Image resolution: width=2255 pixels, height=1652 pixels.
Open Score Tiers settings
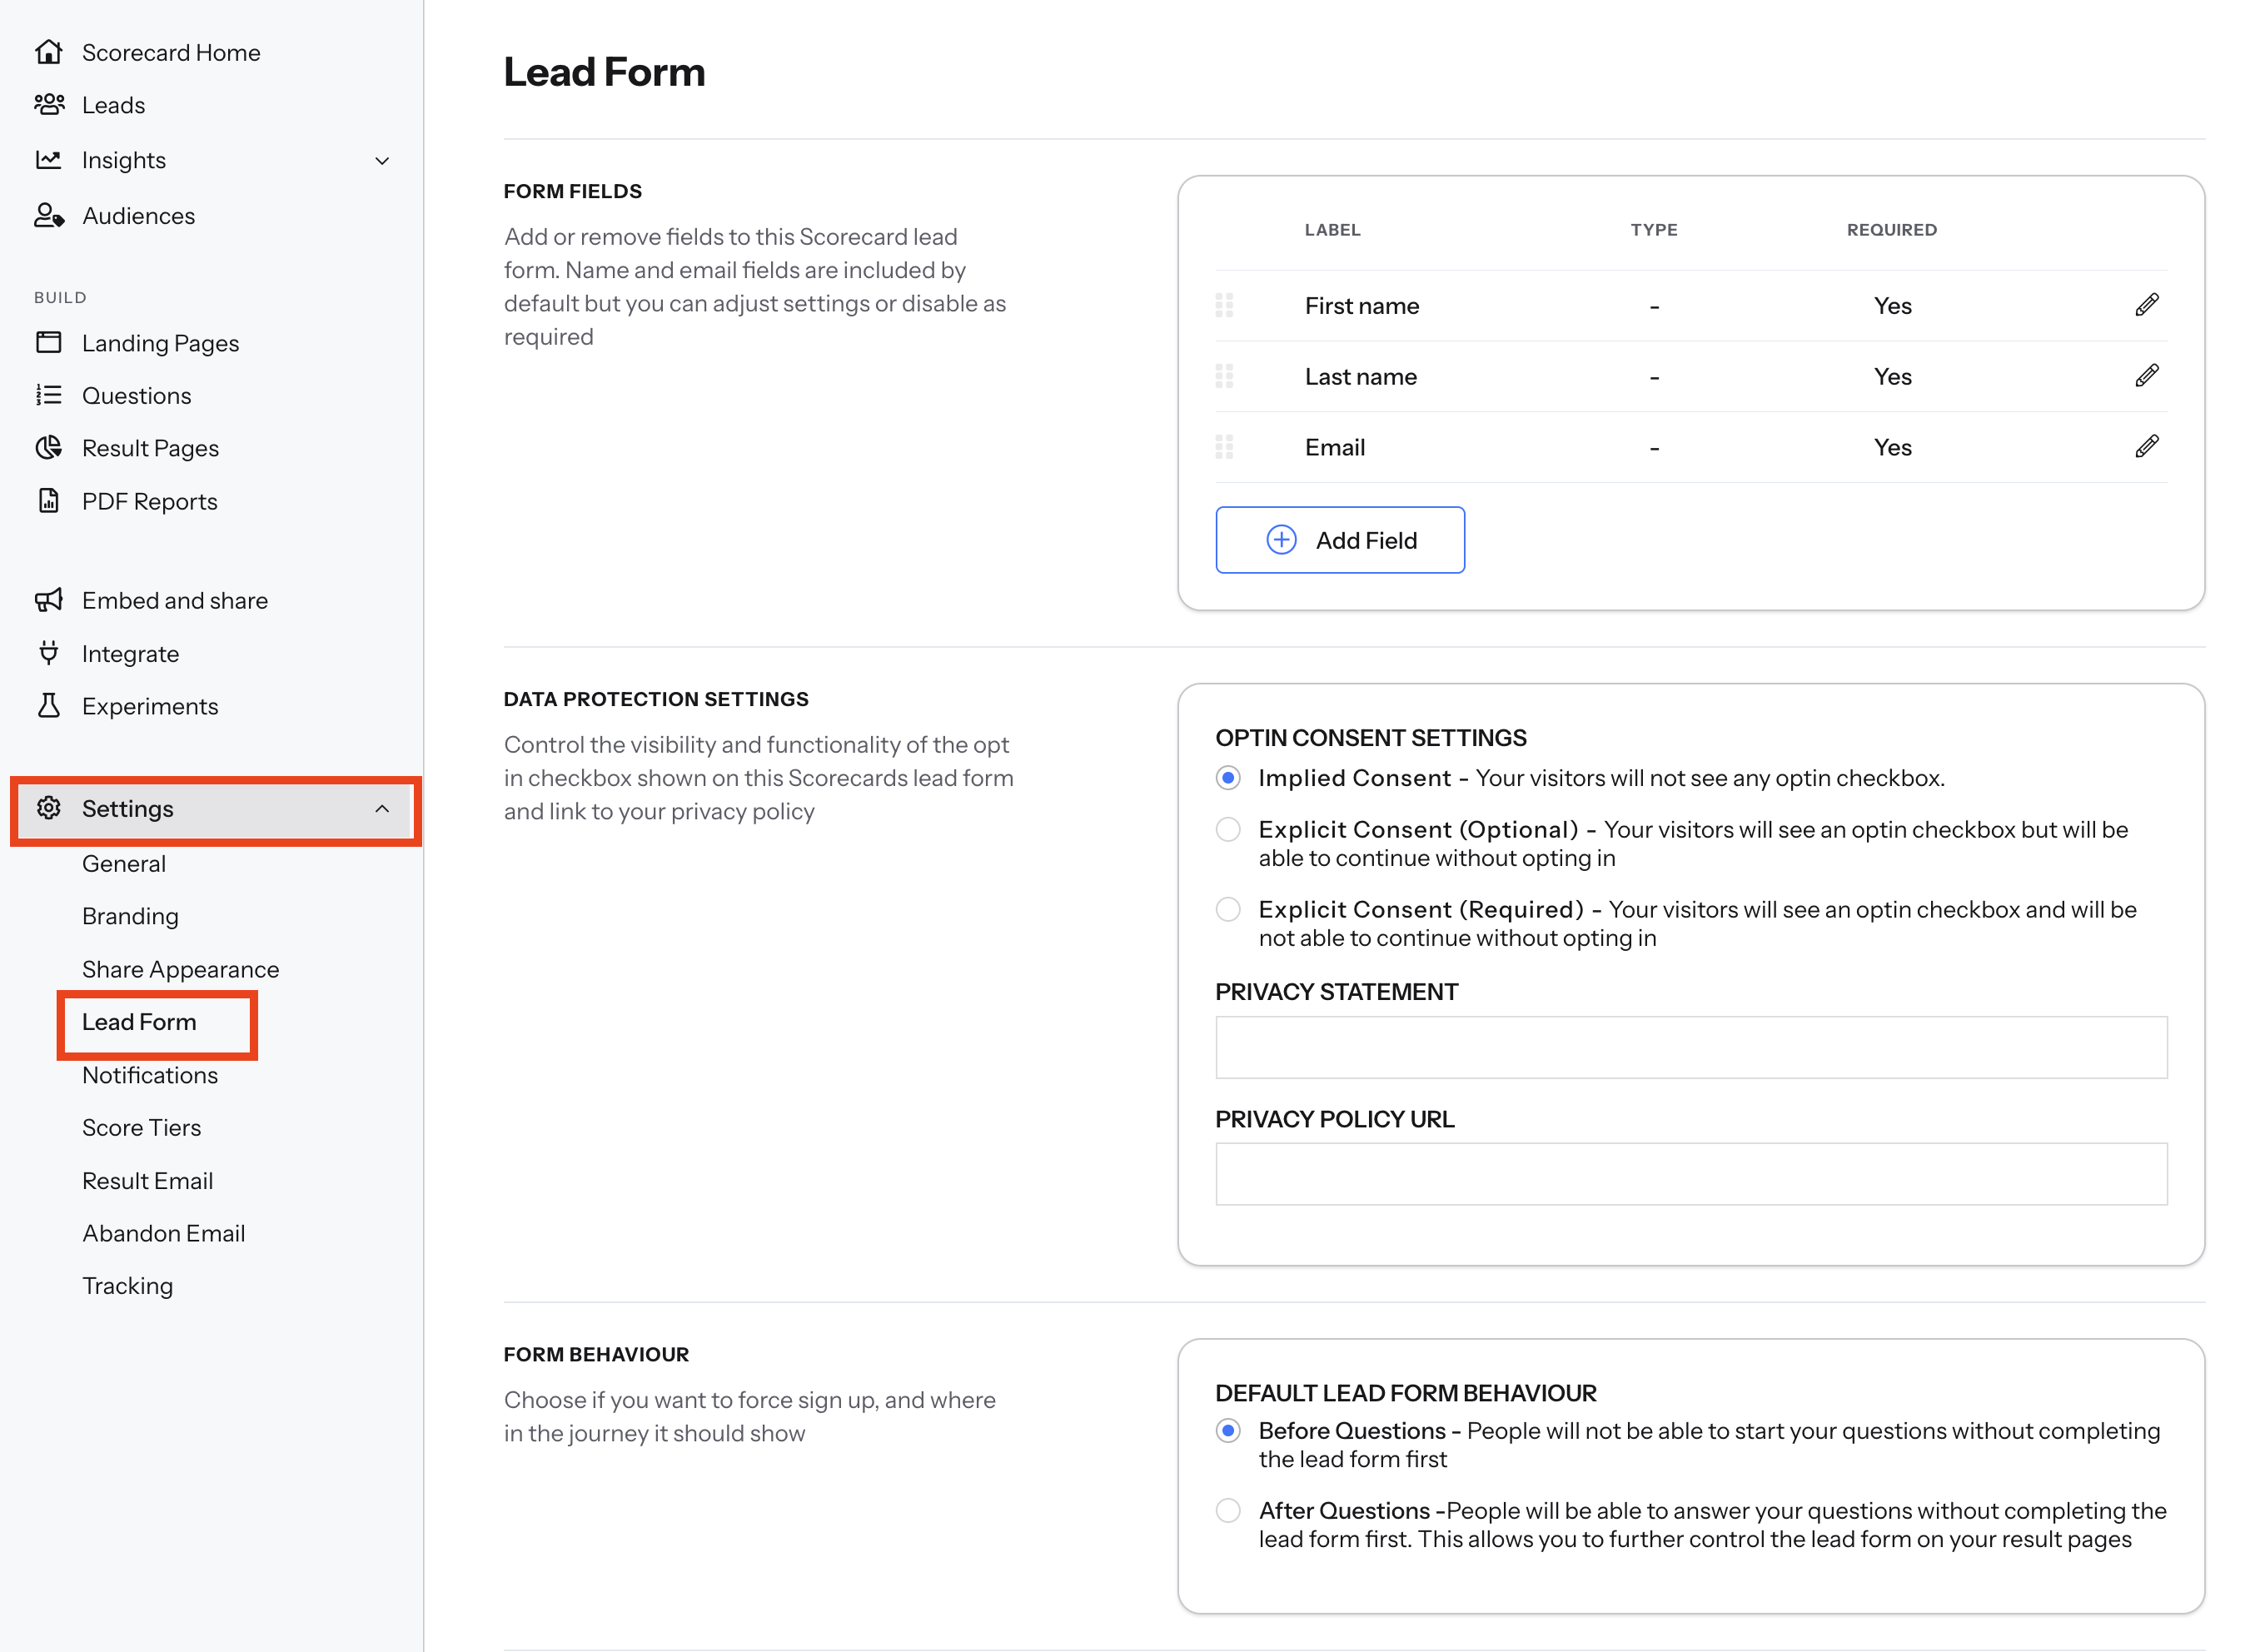[141, 1128]
